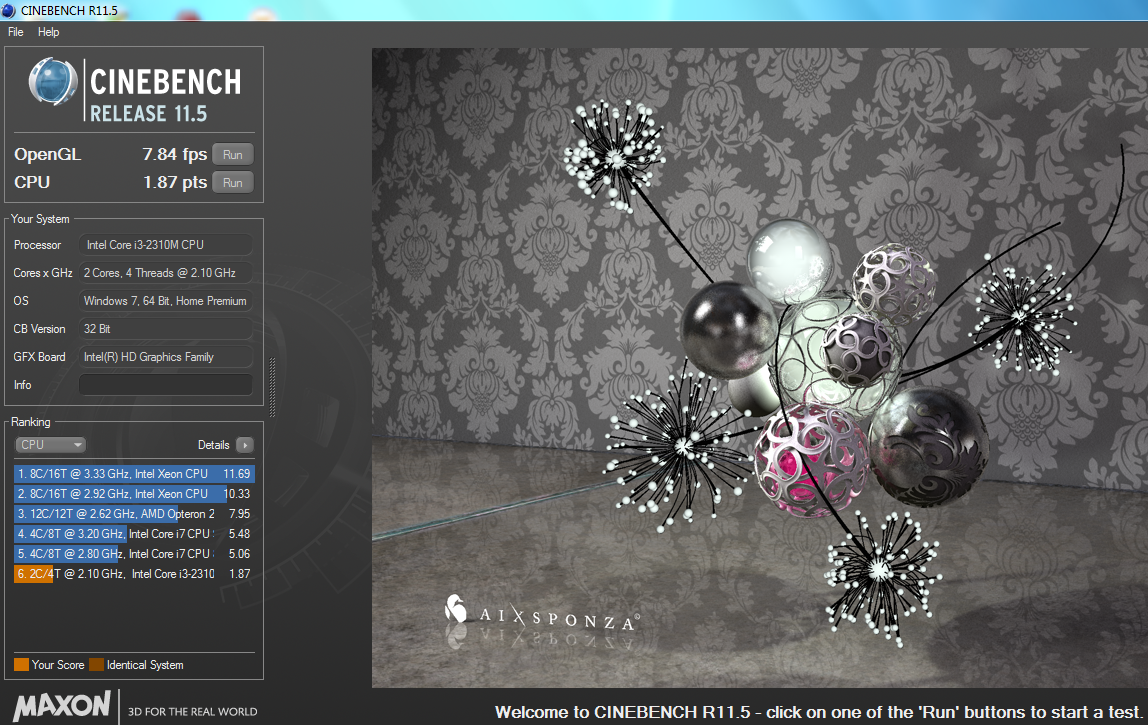
Task: Click the brown Identical System legend swatch
Action: (x=97, y=665)
